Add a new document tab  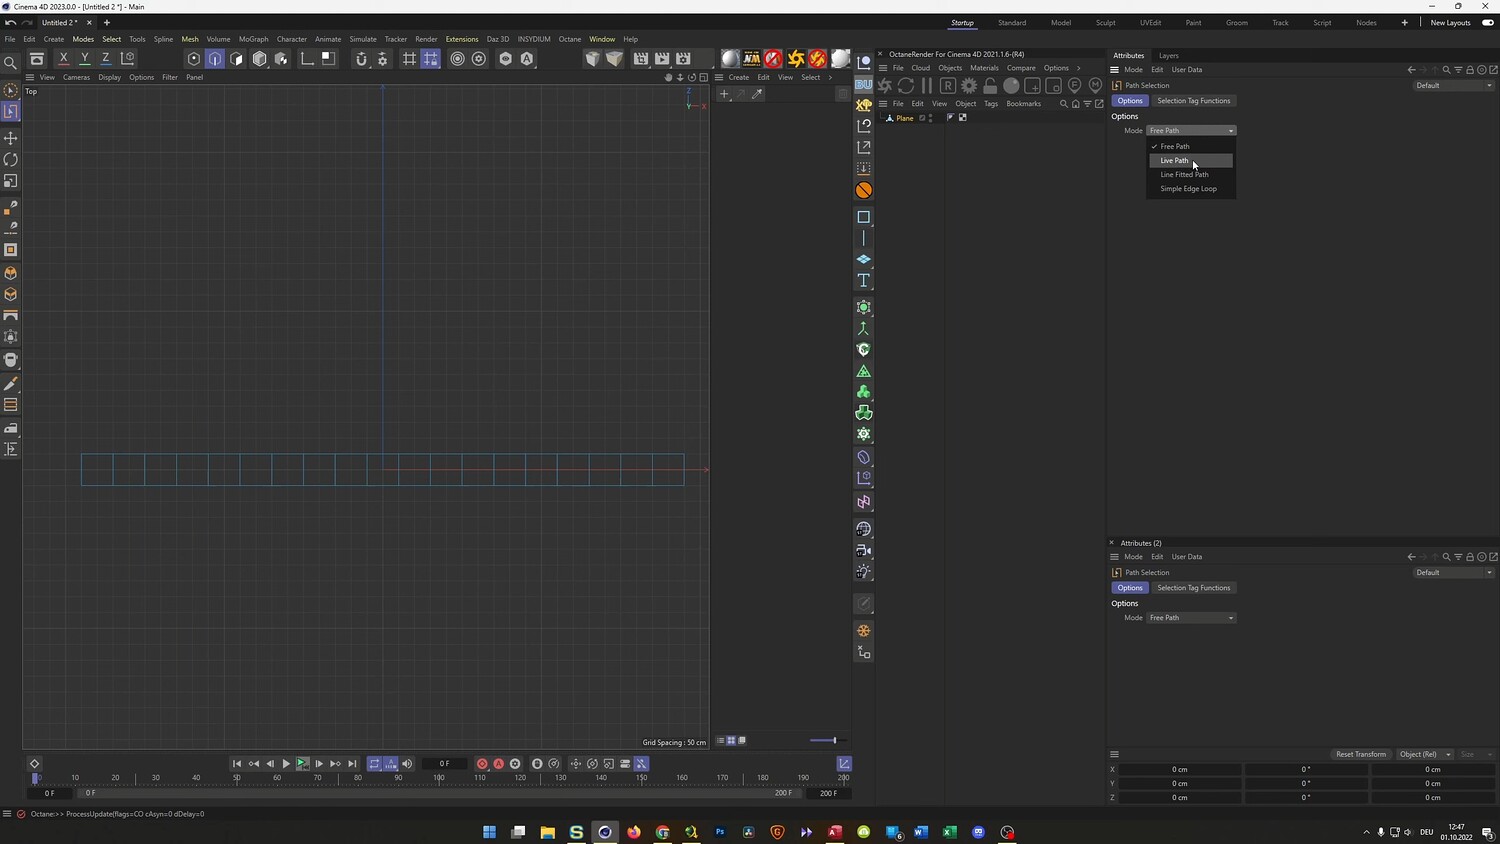107,23
